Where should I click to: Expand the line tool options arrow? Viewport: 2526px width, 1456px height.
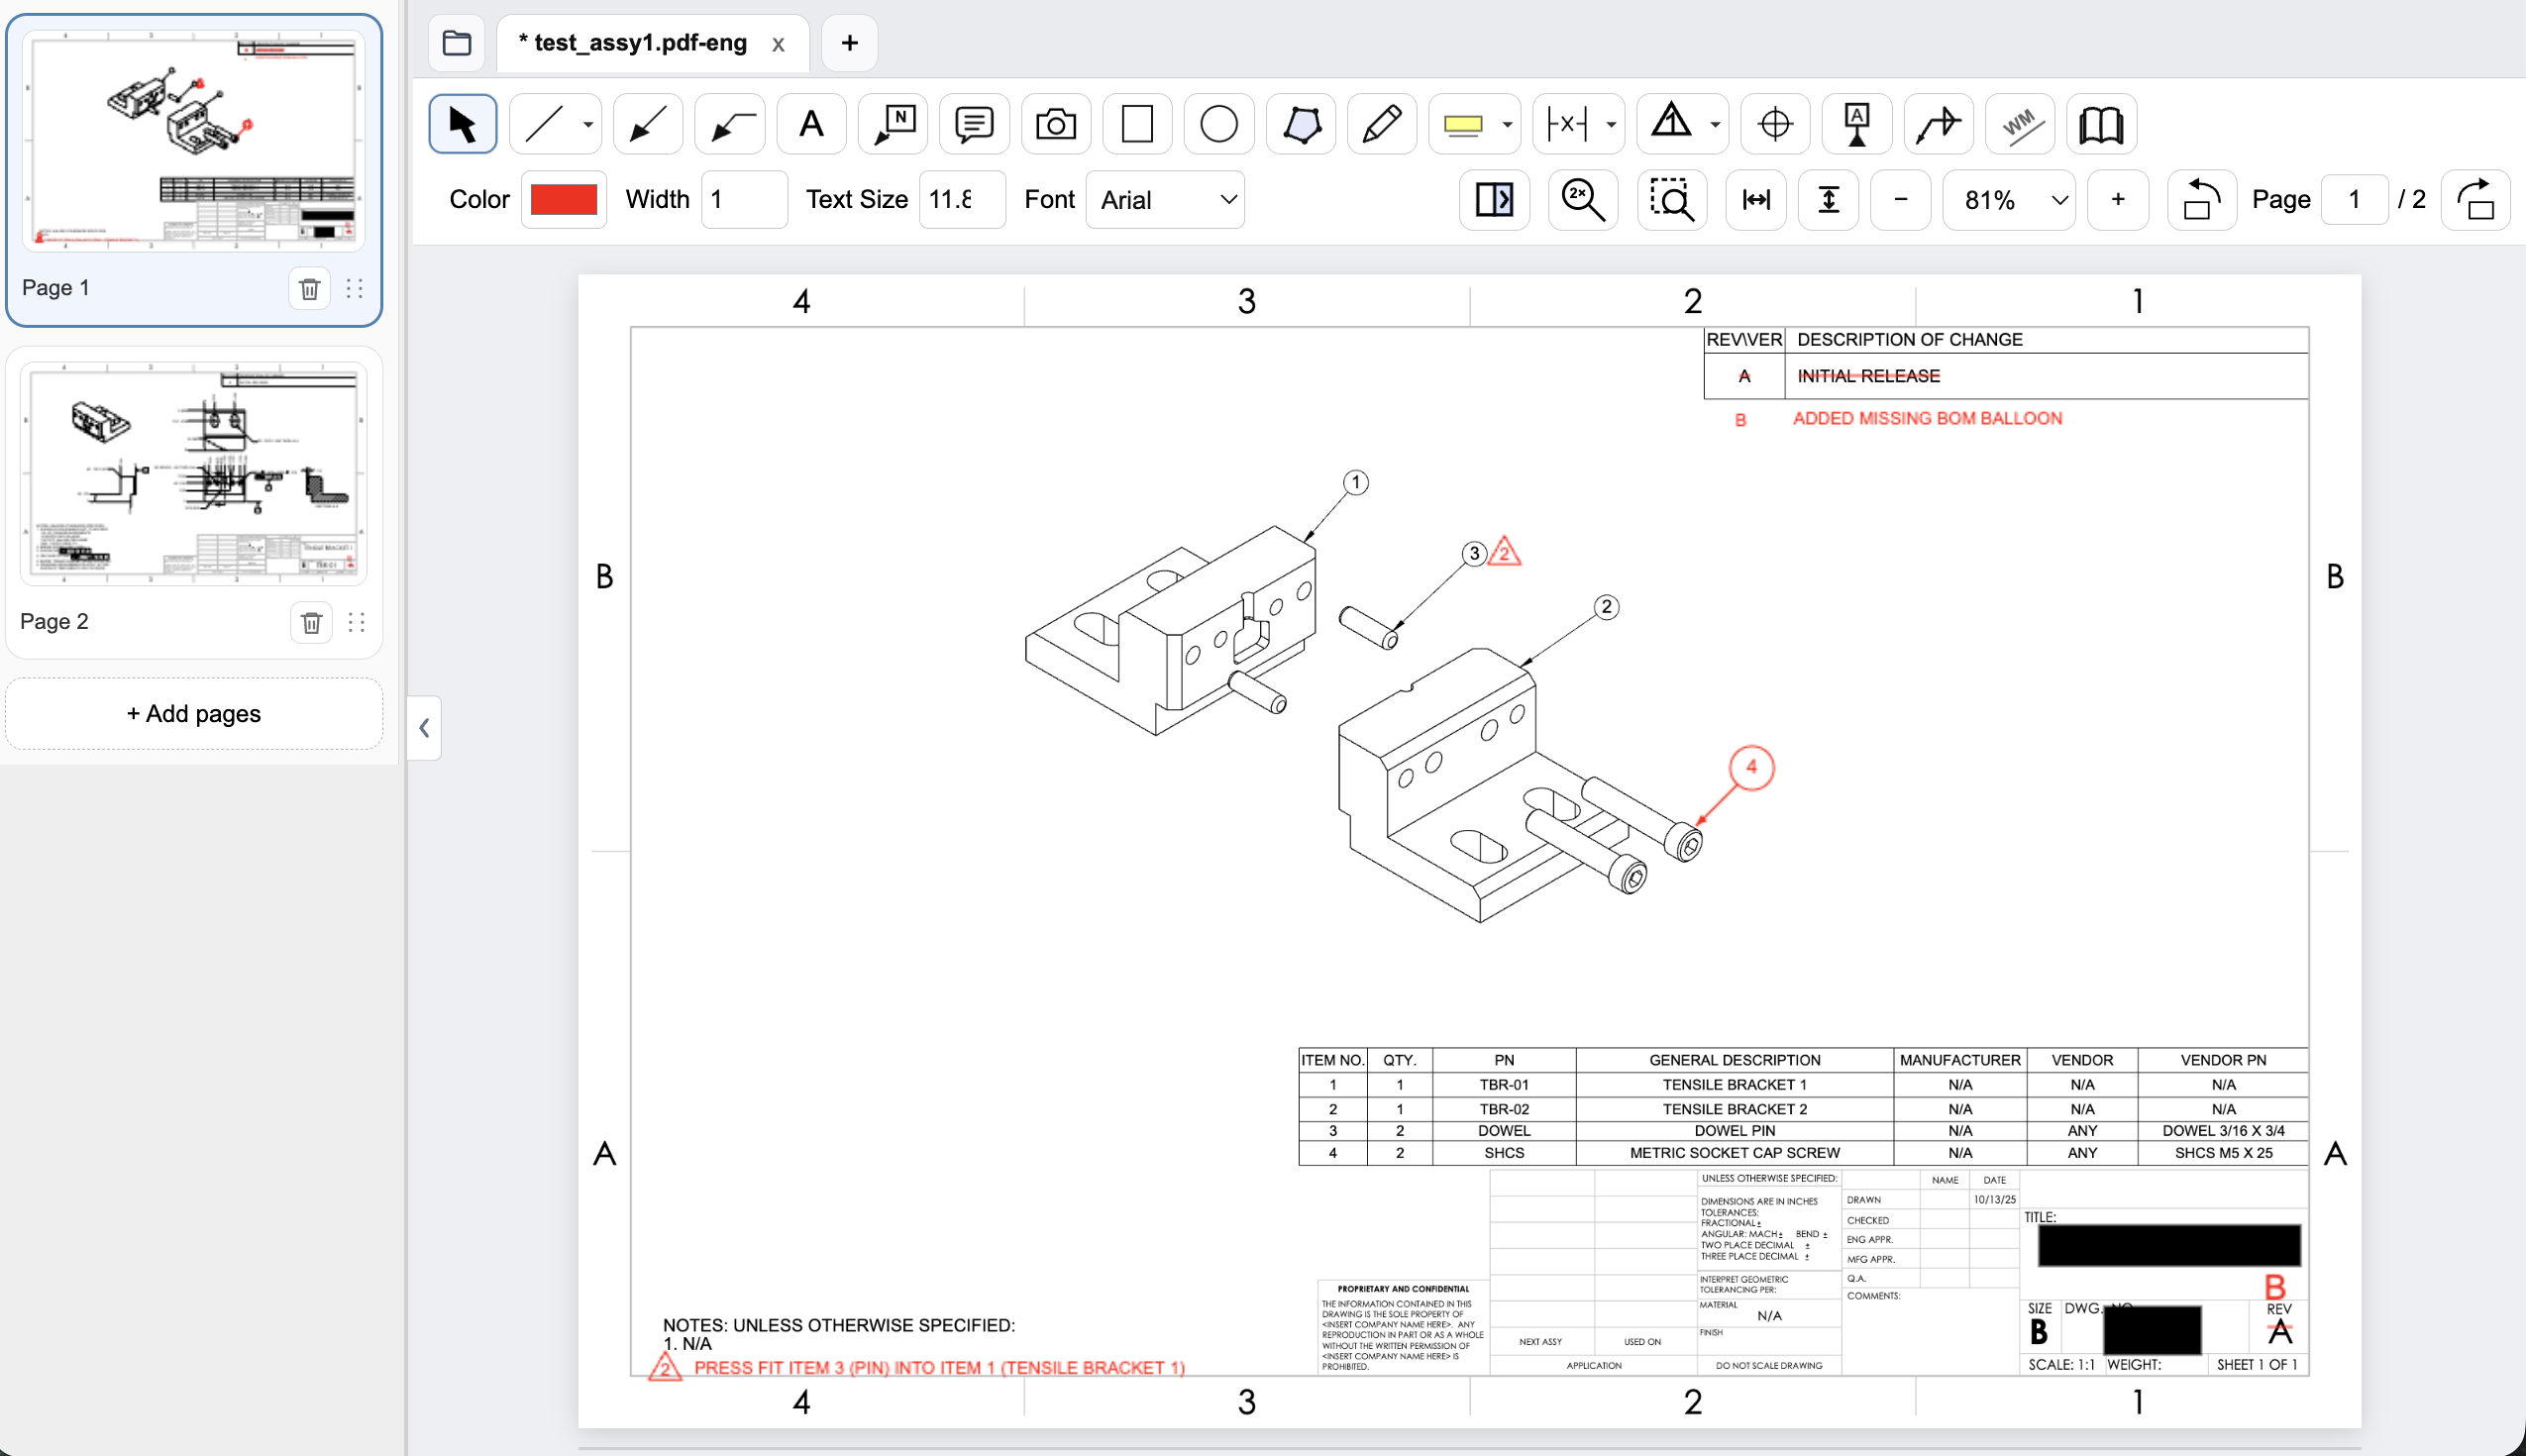click(x=589, y=125)
